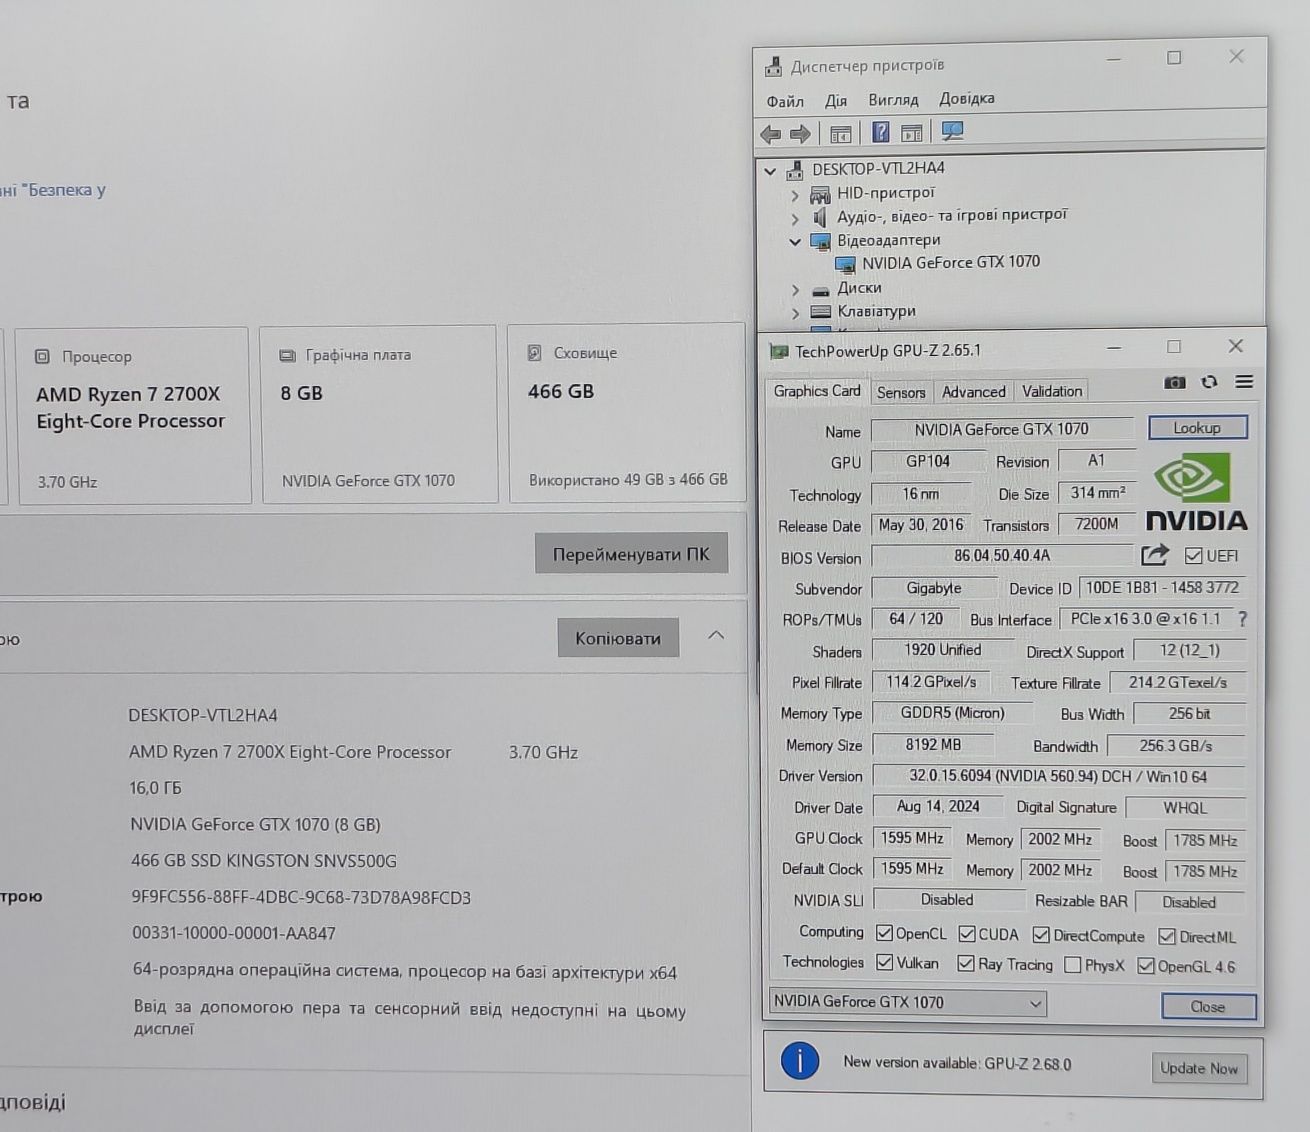Screen dimensions: 1310x1132
Task: Click the scan hardware monitor icon in Device Manager
Action: (952, 131)
